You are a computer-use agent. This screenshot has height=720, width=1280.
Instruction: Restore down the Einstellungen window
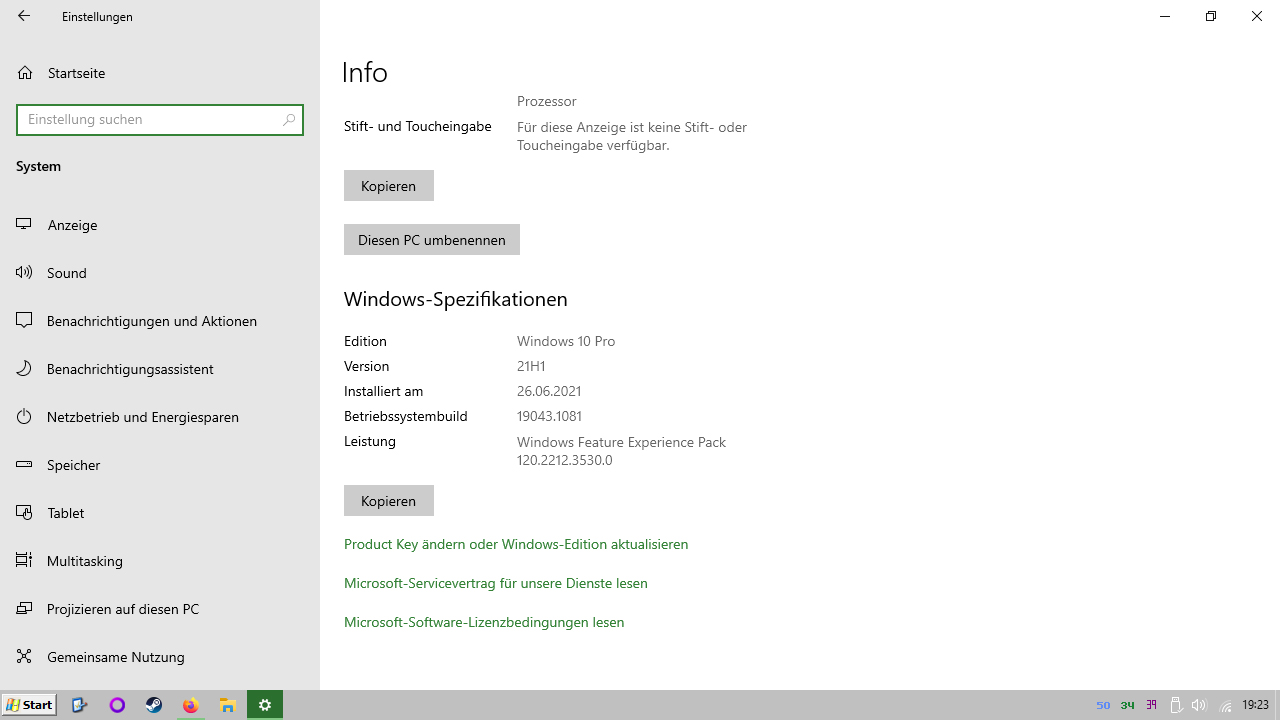(1211, 16)
